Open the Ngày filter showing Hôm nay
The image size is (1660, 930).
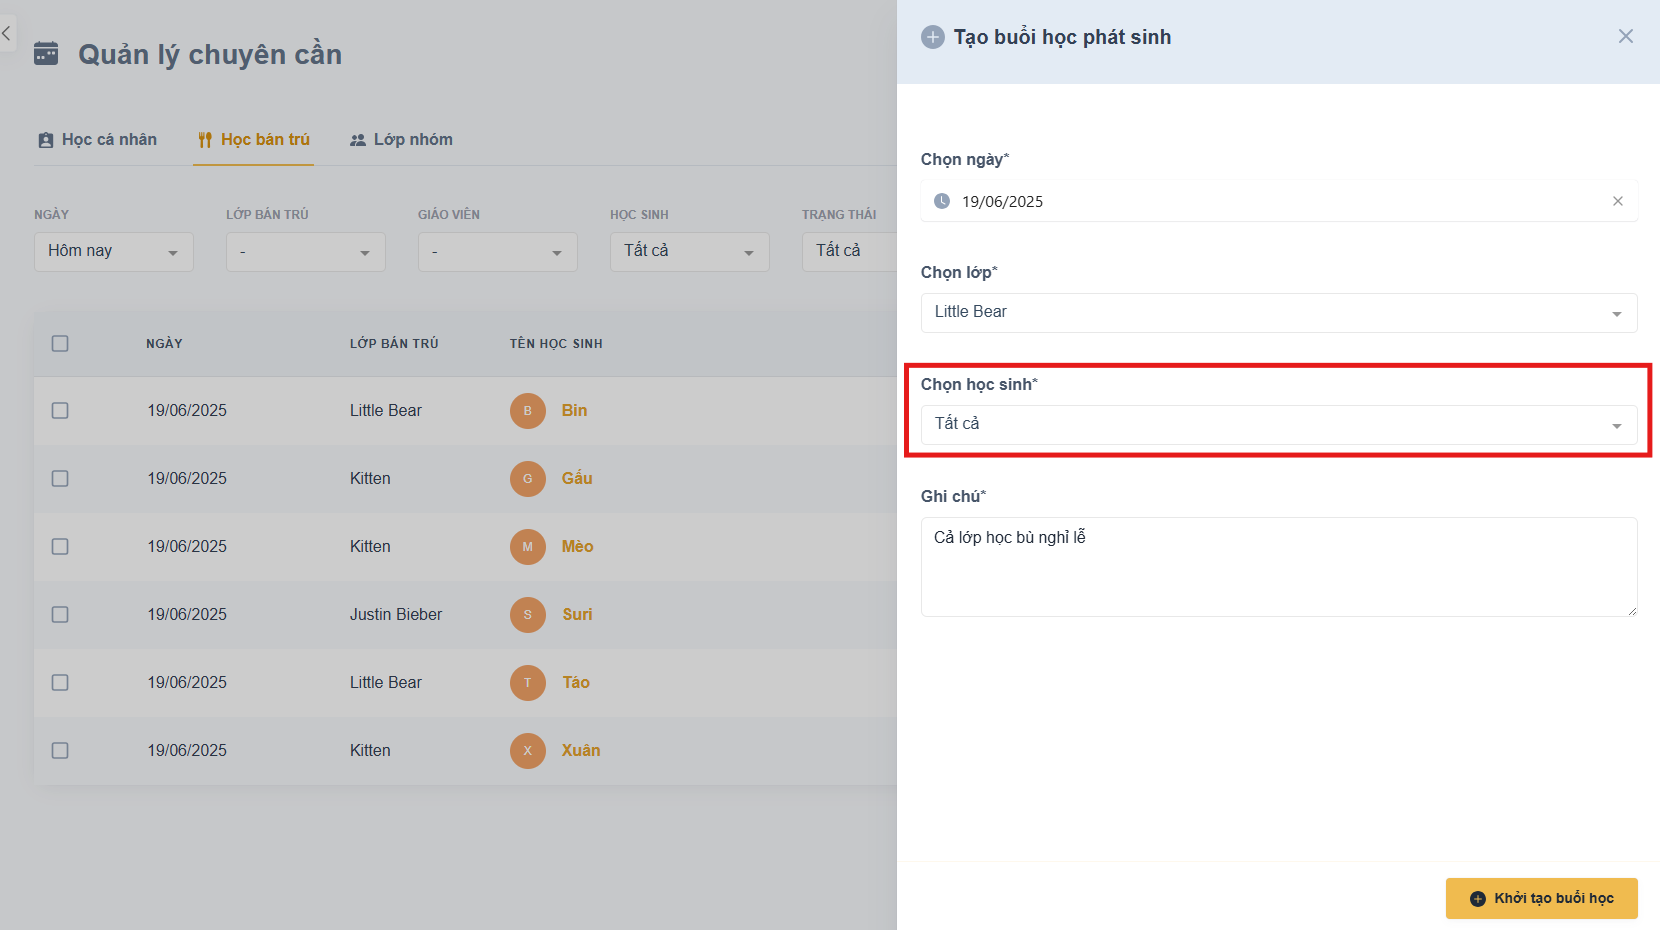pyautogui.click(x=113, y=252)
